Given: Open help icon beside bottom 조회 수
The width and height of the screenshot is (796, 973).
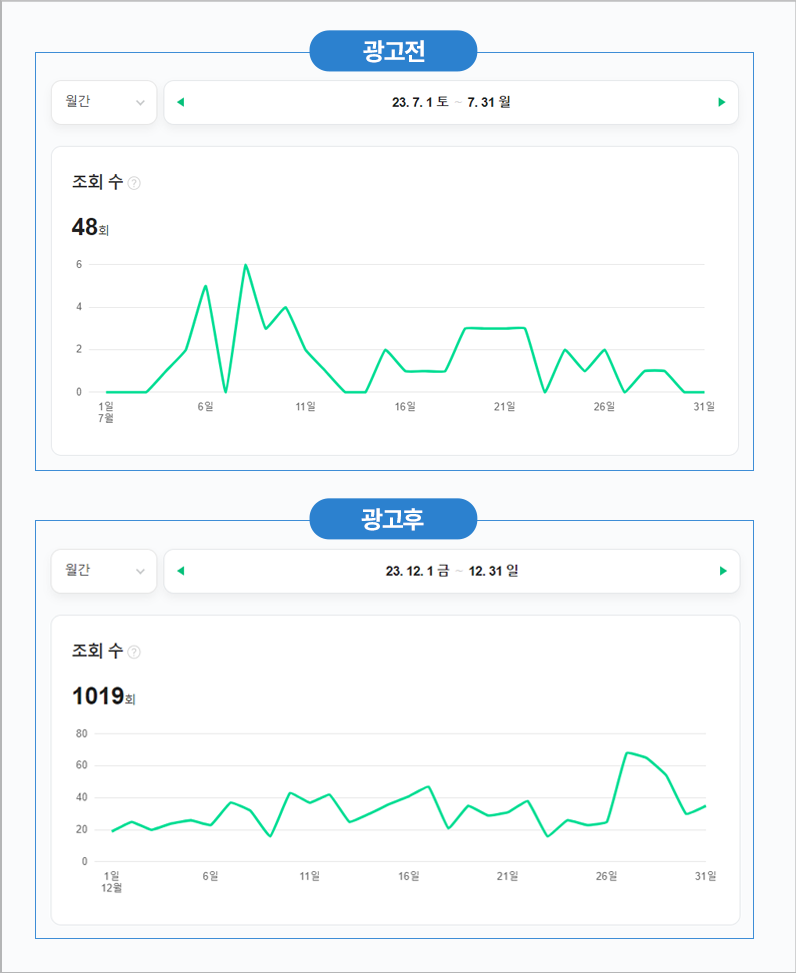Looking at the screenshot, I should click(x=134, y=652).
